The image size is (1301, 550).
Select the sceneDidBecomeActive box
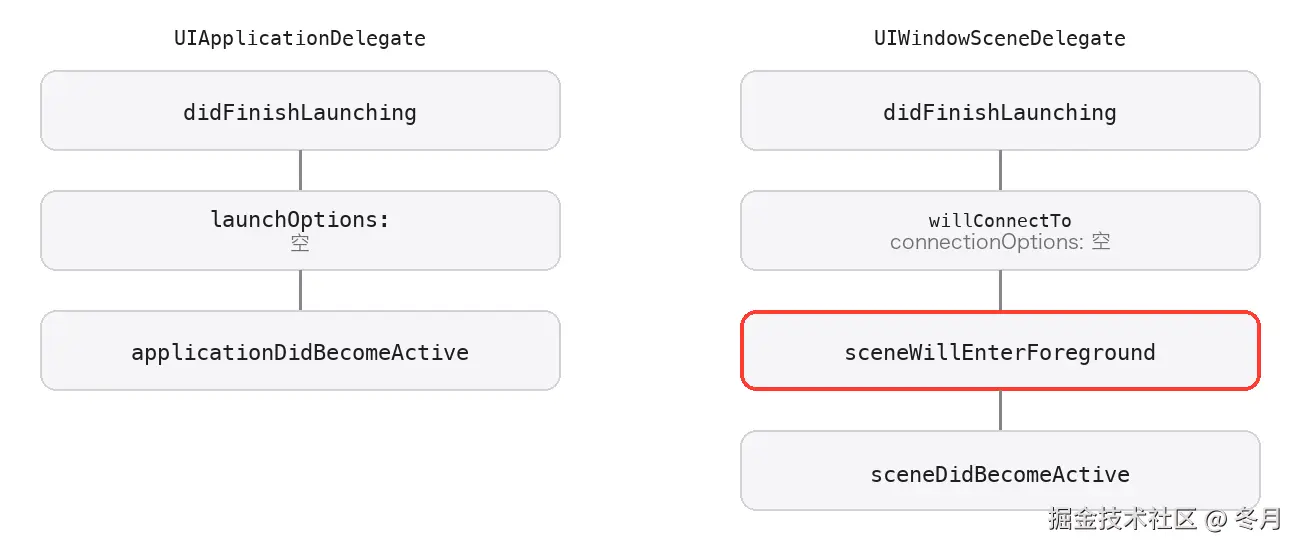point(1000,472)
